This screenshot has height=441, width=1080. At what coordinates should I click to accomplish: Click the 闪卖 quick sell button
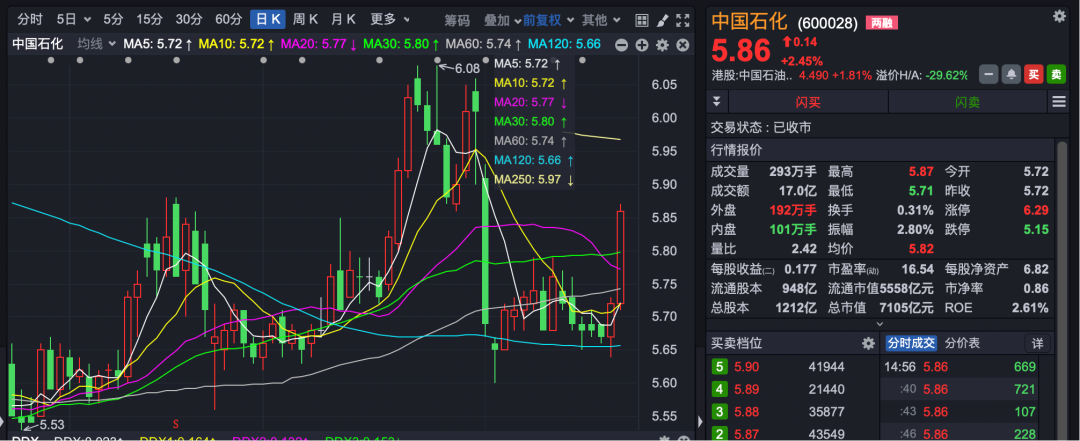click(967, 102)
